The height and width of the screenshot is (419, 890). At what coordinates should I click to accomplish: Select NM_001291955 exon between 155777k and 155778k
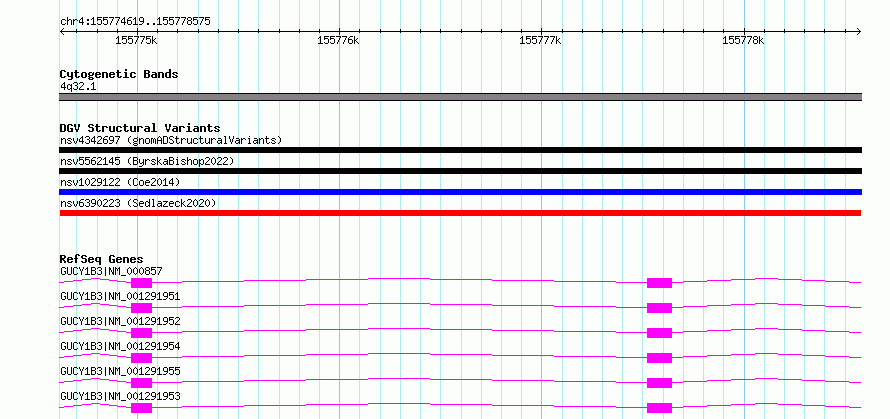(660, 383)
